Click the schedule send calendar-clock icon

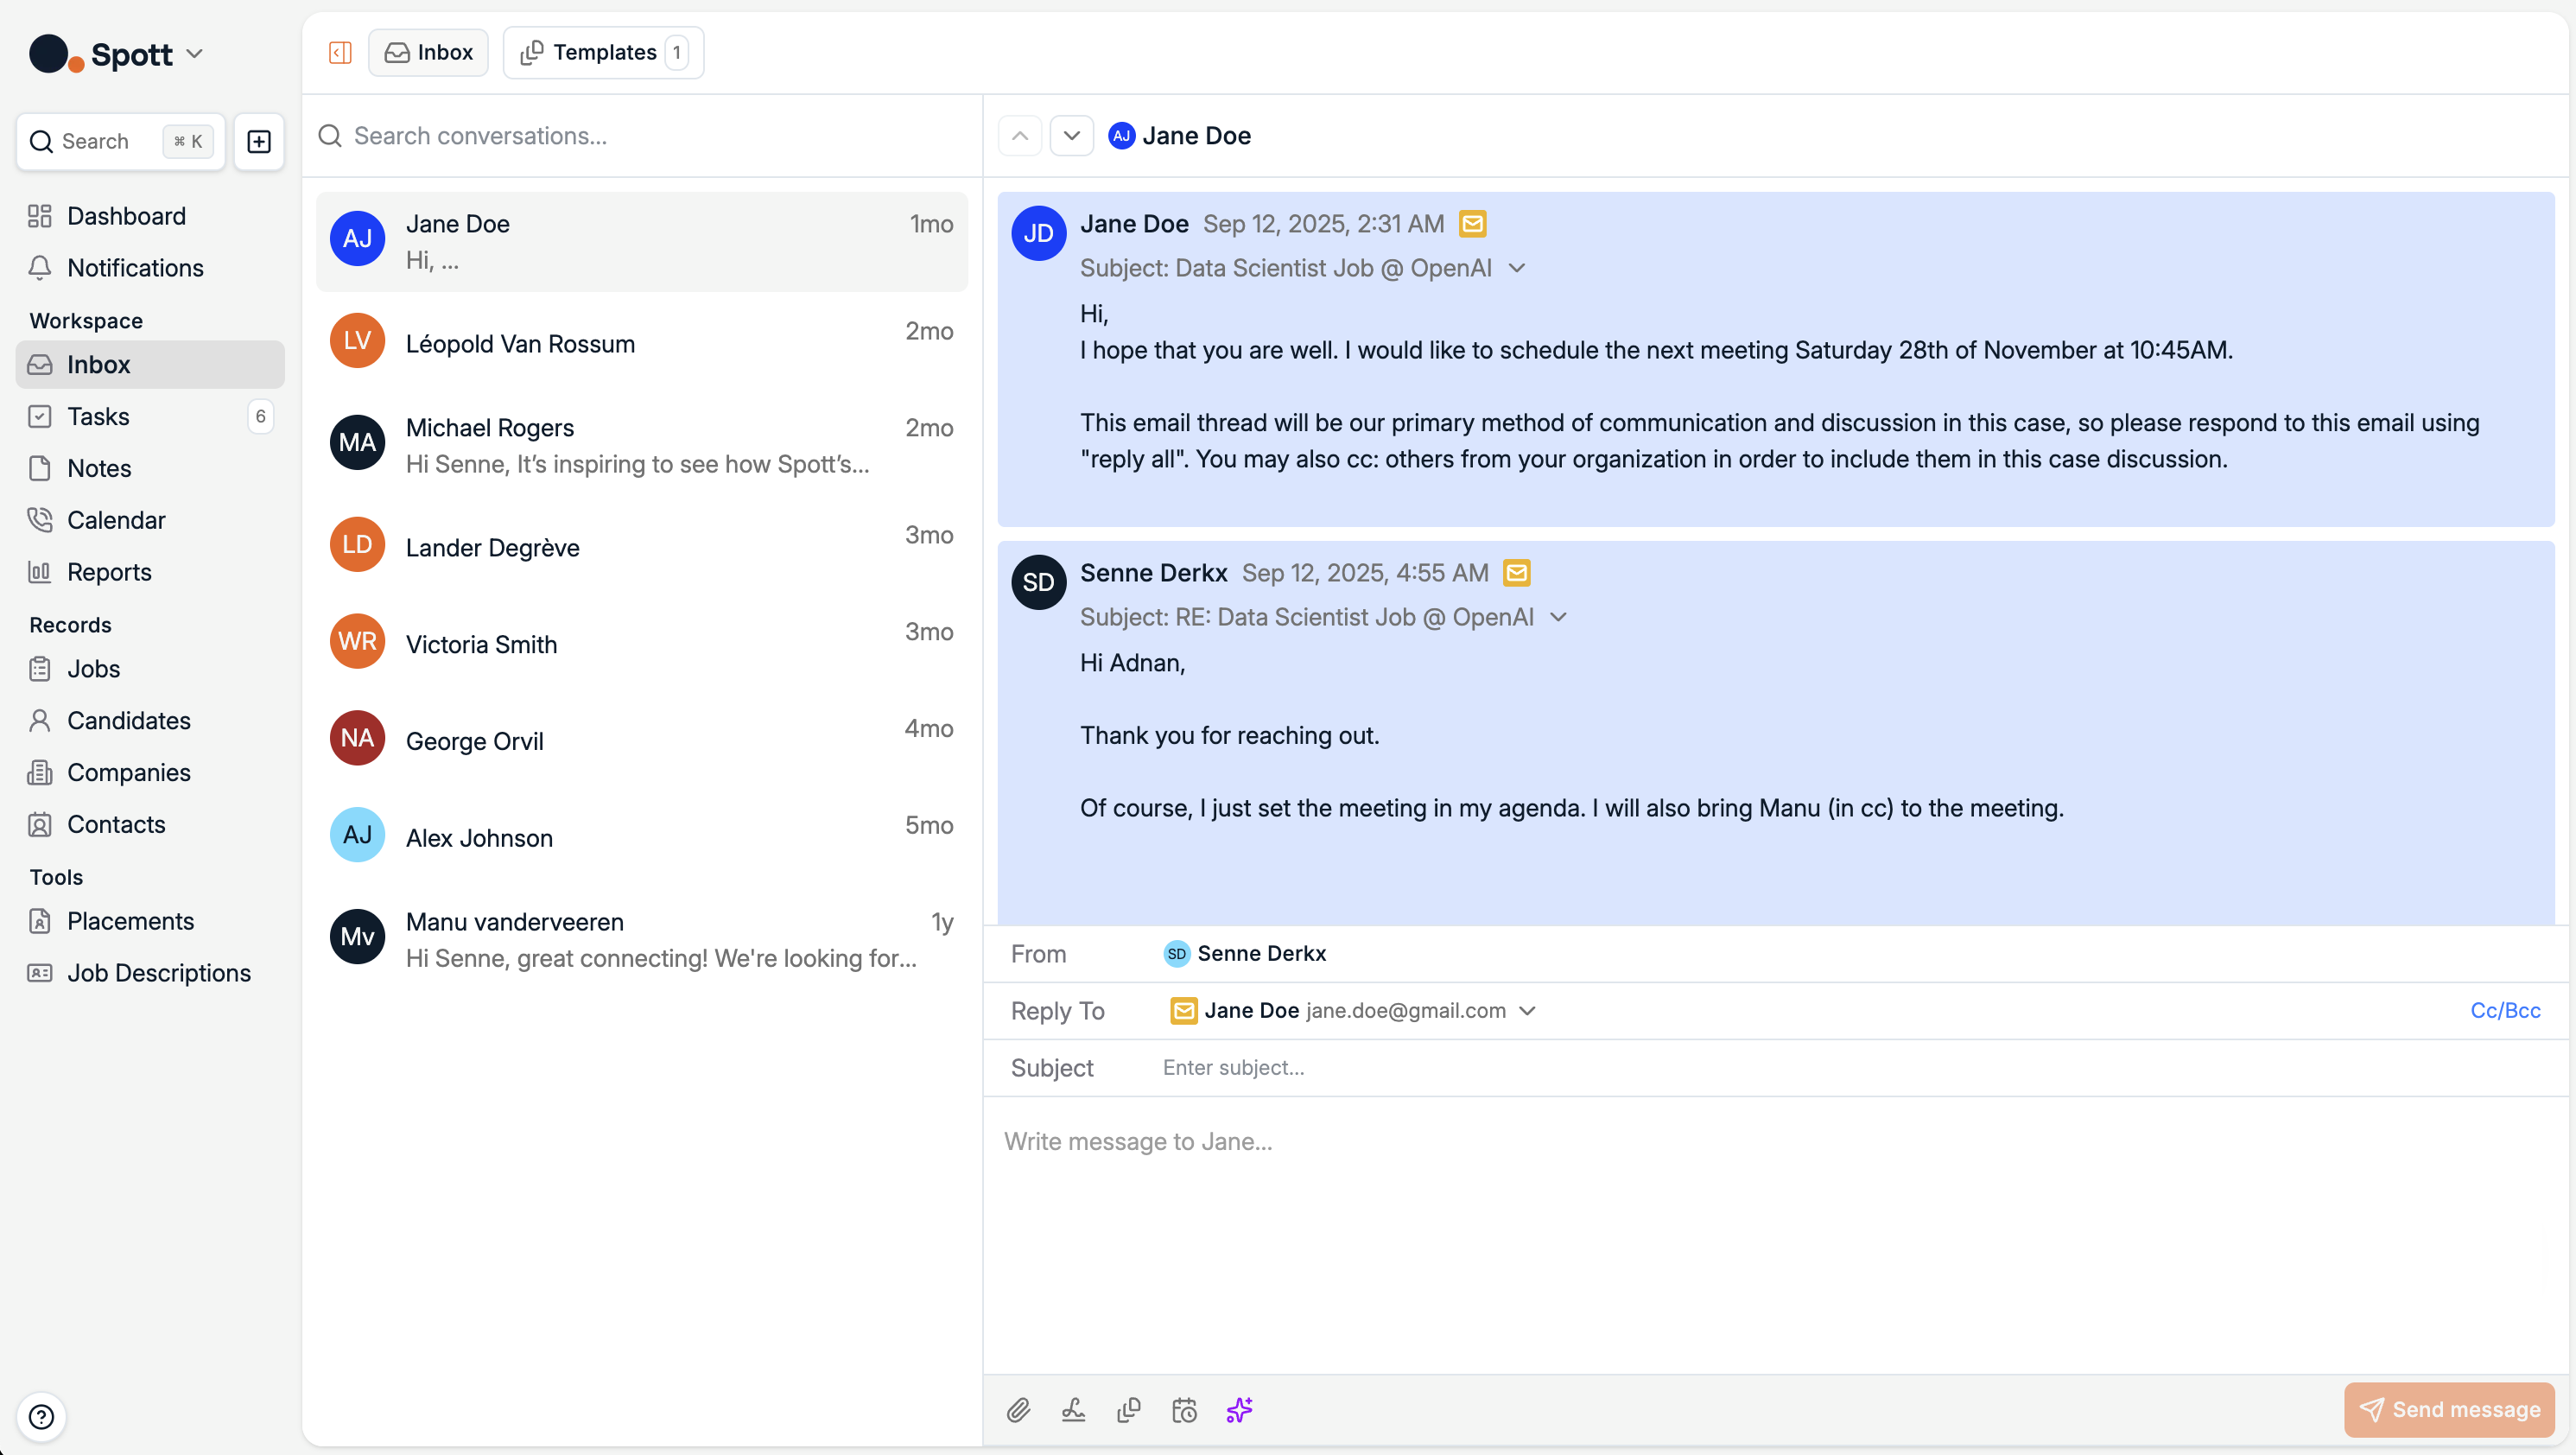(1184, 1410)
